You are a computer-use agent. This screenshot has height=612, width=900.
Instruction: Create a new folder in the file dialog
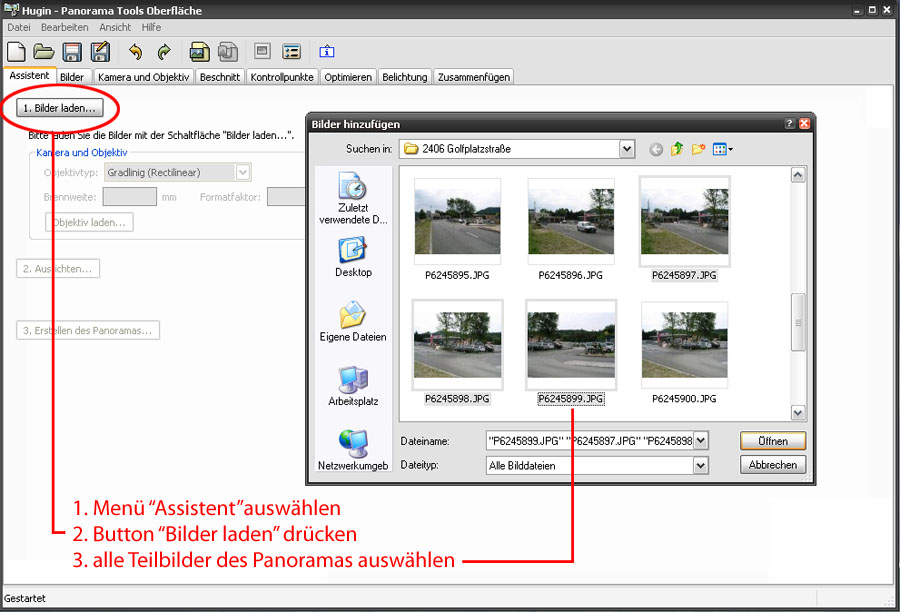tap(699, 149)
